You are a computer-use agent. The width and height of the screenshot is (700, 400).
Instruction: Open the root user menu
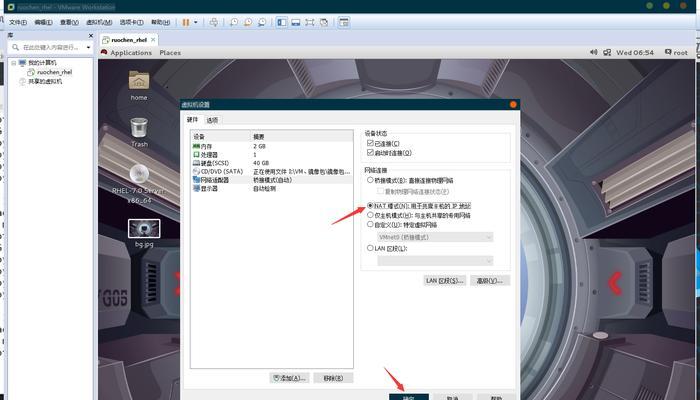coord(676,53)
